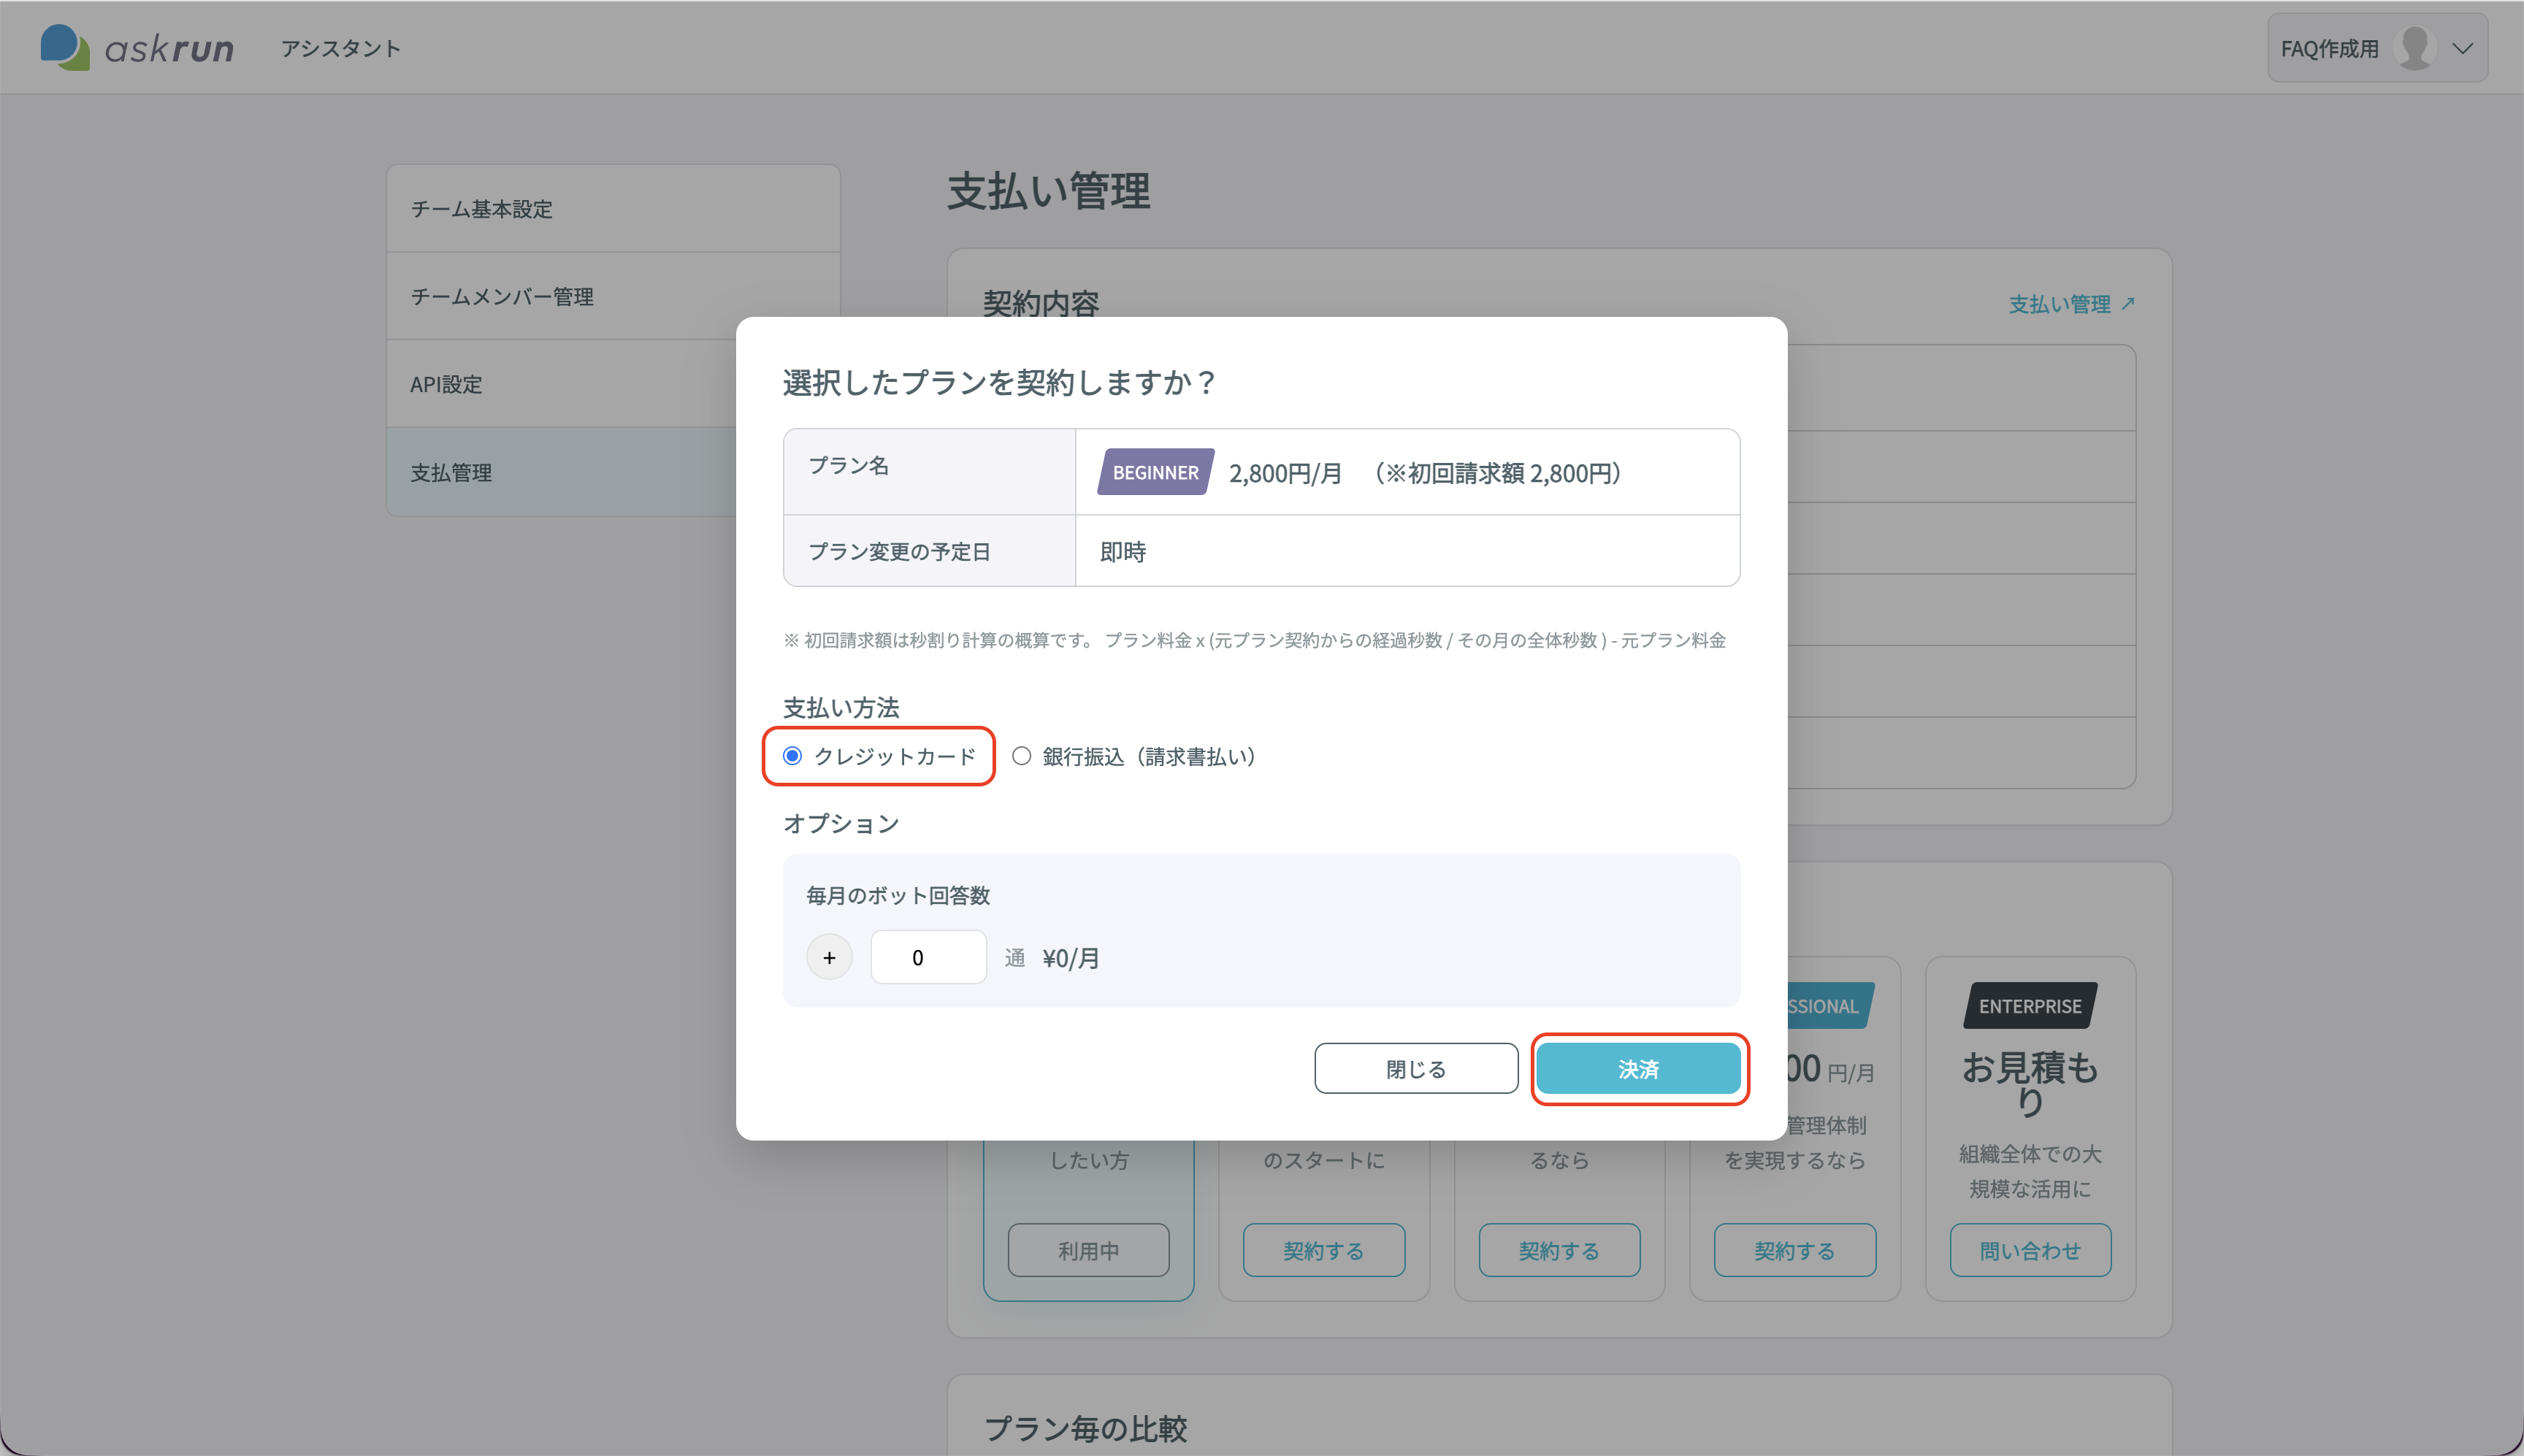
Task: Click the plus stepper for bot responses
Action: 829,957
